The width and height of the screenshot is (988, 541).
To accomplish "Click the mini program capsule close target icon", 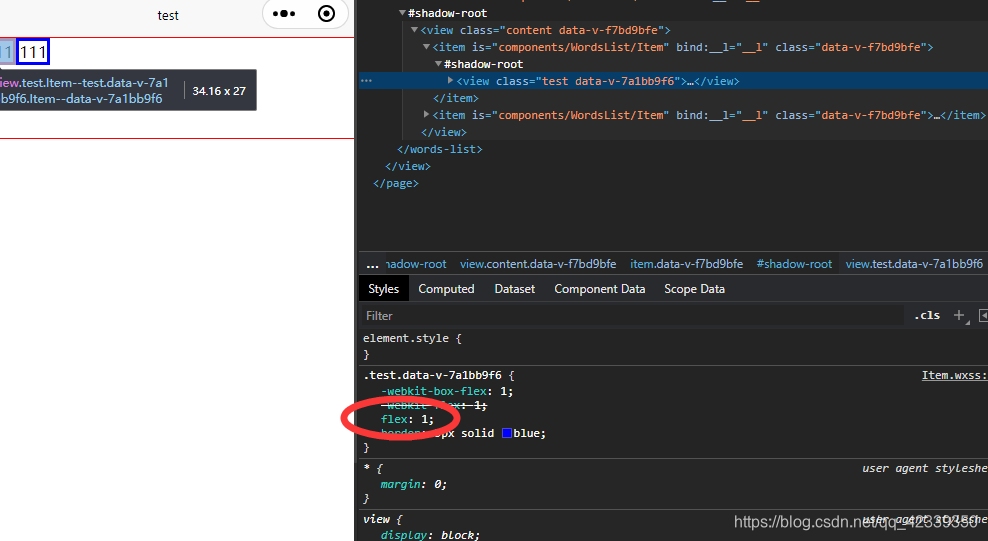I will [326, 14].
